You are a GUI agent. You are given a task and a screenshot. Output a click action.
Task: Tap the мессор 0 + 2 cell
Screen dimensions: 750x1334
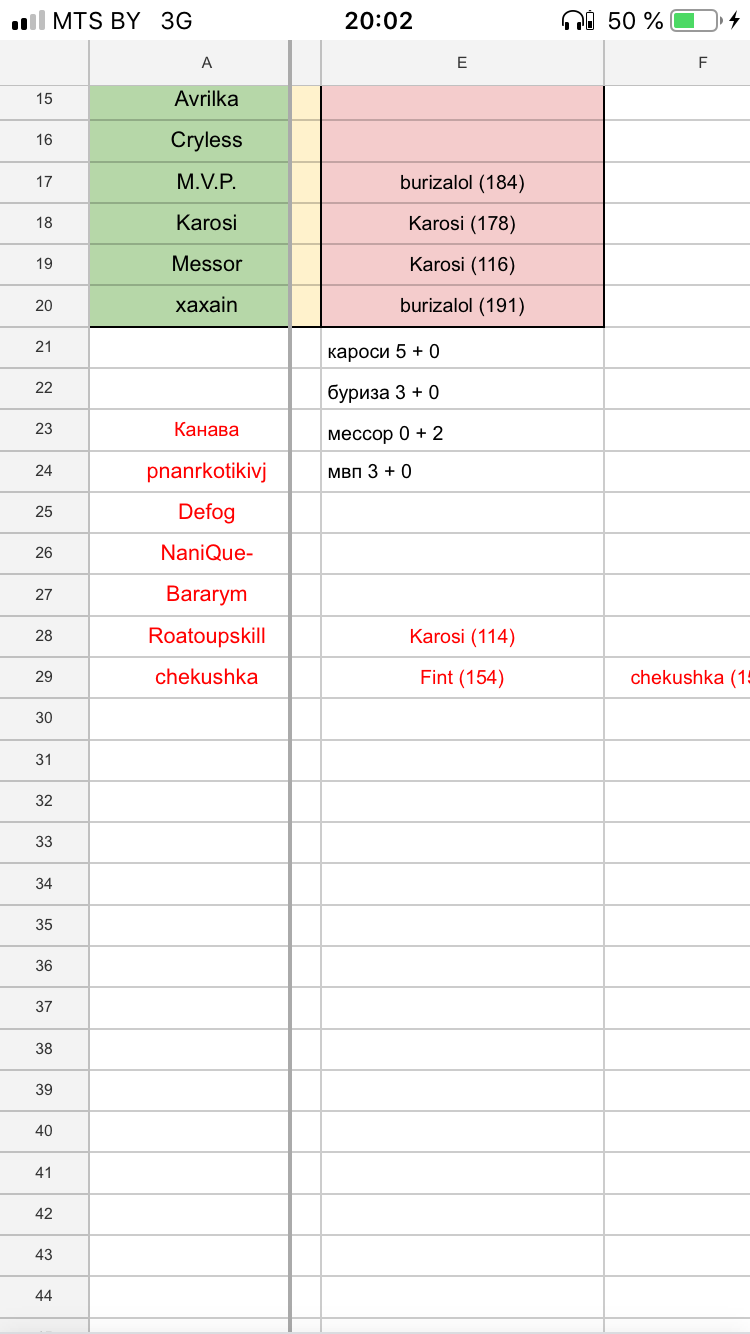click(462, 432)
